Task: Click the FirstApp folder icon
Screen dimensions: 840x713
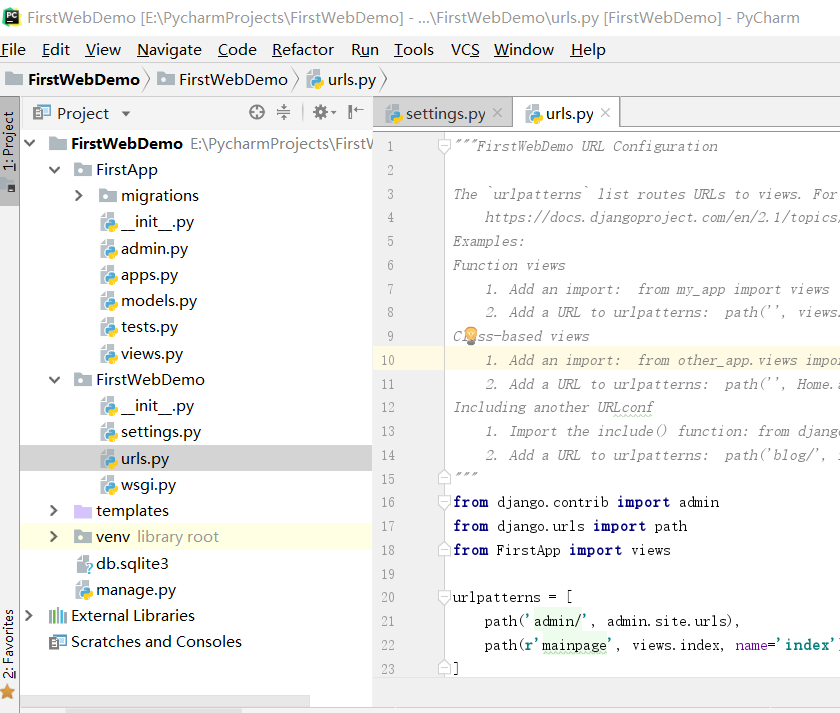Action: (x=82, y=170)
